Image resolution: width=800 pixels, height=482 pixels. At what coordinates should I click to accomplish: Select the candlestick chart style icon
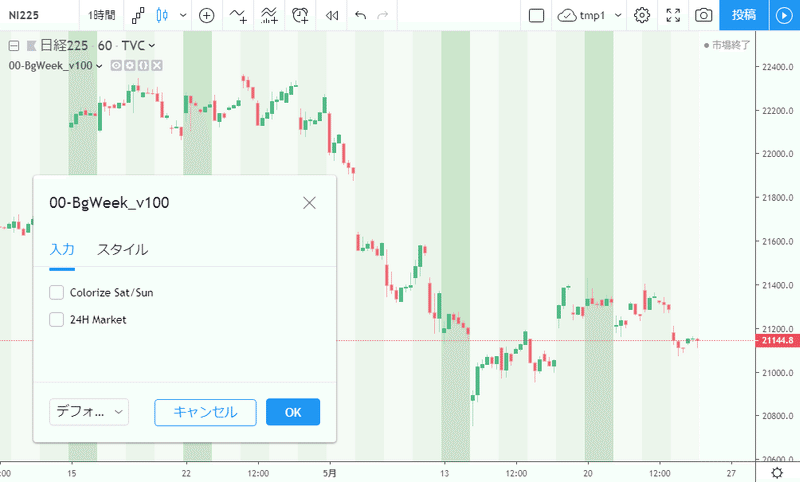[x=162, y=15]
